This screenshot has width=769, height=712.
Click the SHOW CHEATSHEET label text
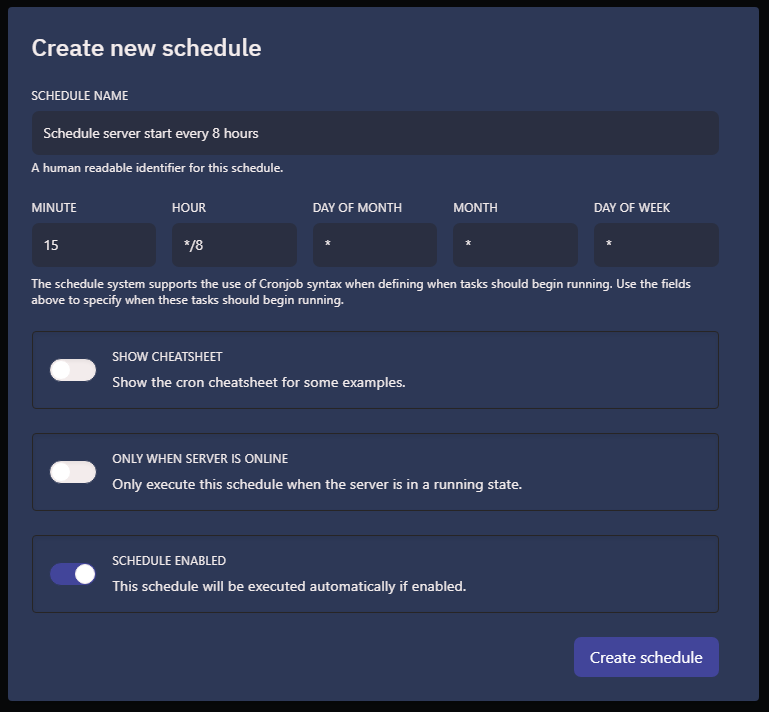click(x=167, y=357)
